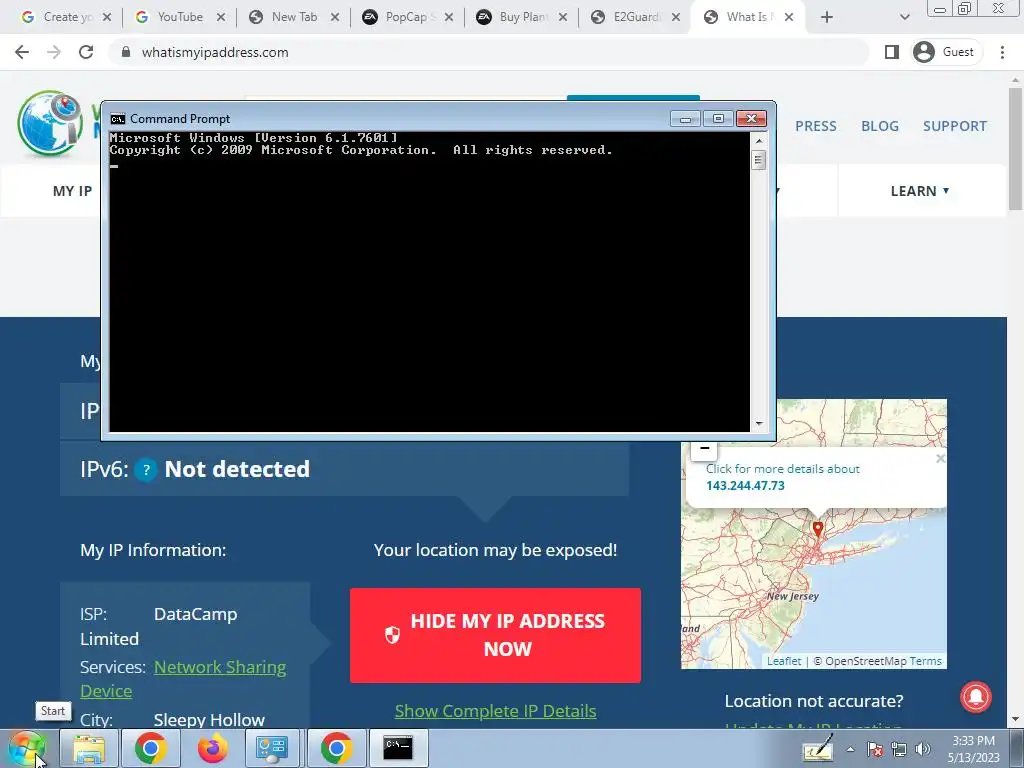The image size is (1024, 768).
Task: Click the map IP address 143.244.47.73
Action: click(745, 486)
